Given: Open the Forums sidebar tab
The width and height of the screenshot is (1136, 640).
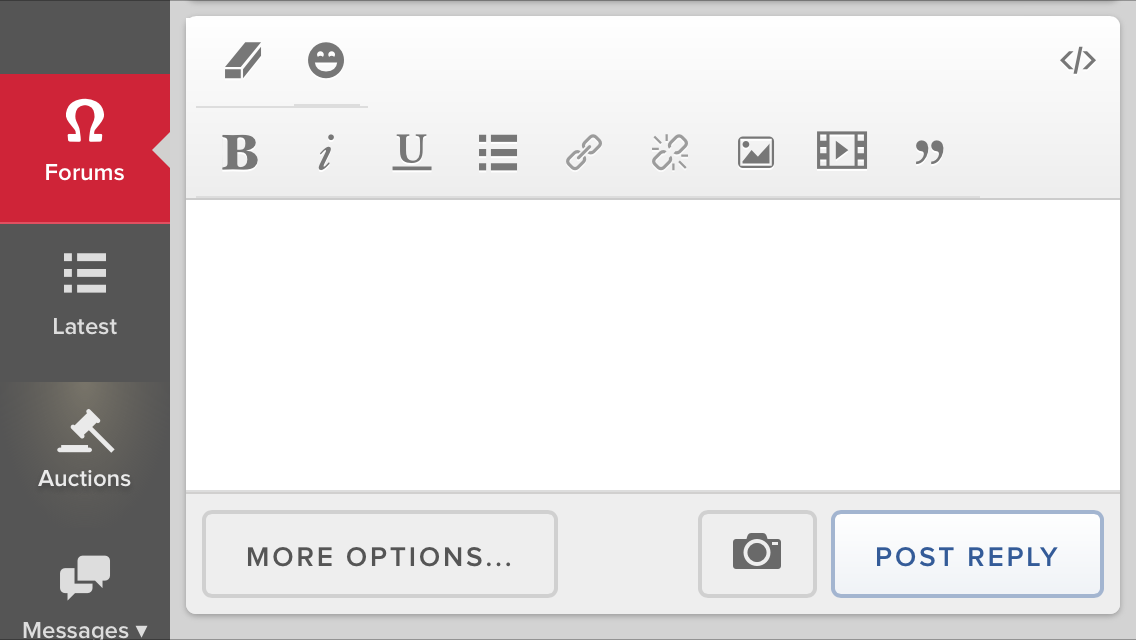Looking at the screenshot, I should tap(85, 147).
